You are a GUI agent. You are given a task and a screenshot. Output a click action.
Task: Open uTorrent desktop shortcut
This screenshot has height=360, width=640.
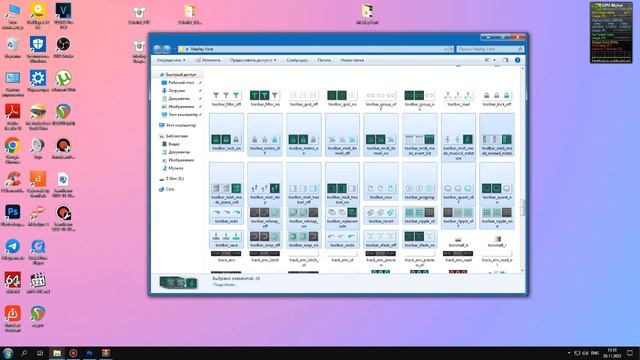pos(63,81)
